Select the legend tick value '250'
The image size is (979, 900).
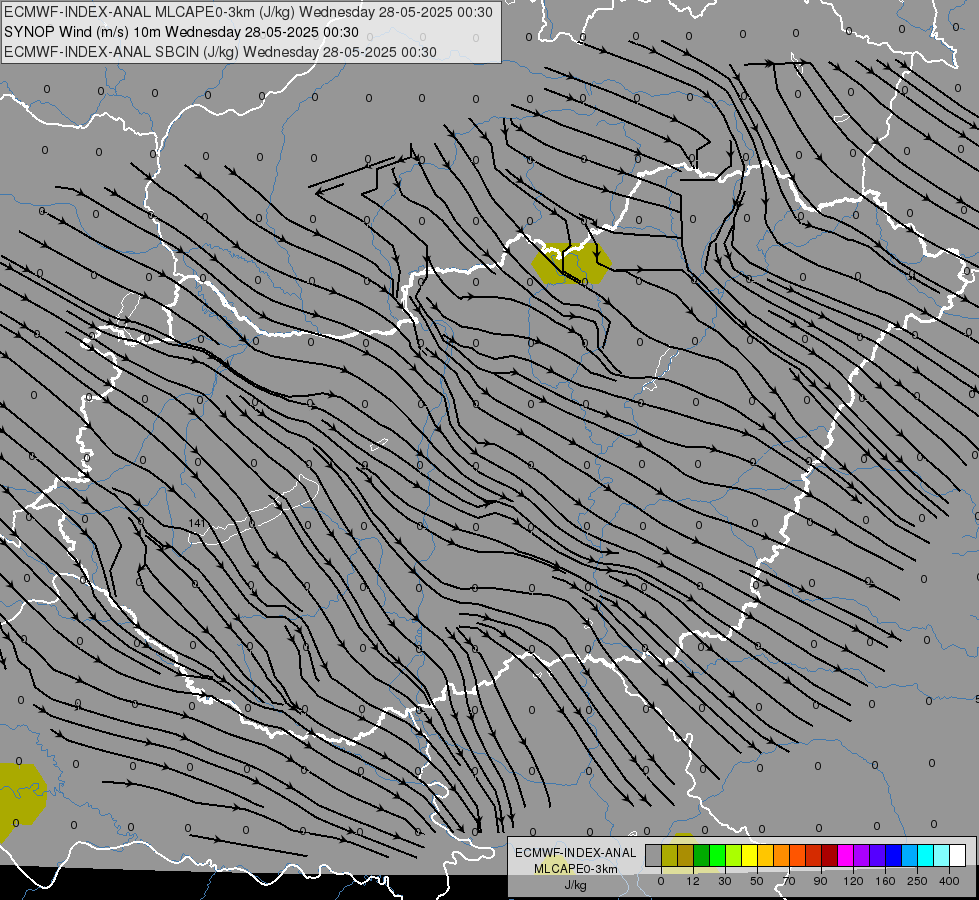tap(917, 881)
